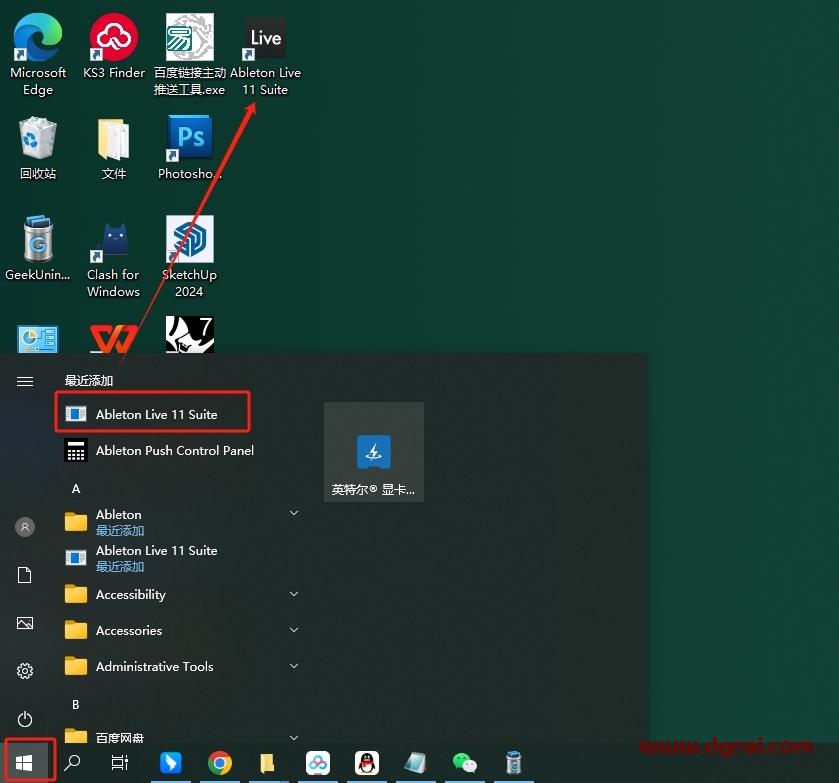Open Ableton Live 11 Suite desktop shortcut
The image size is (839, 783).
(x=265, y=54)
